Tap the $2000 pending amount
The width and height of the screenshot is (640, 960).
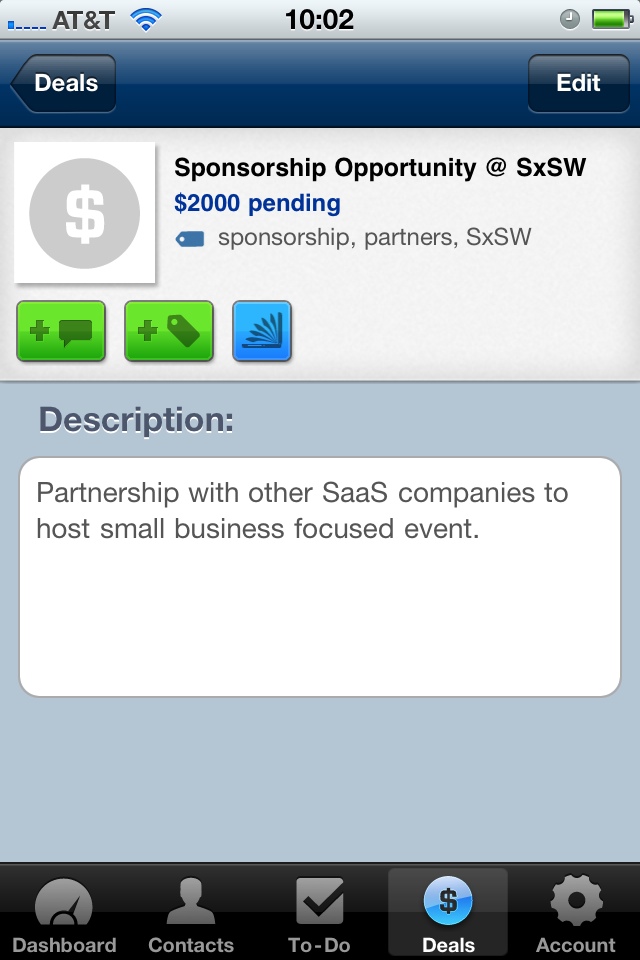point(257,204)
